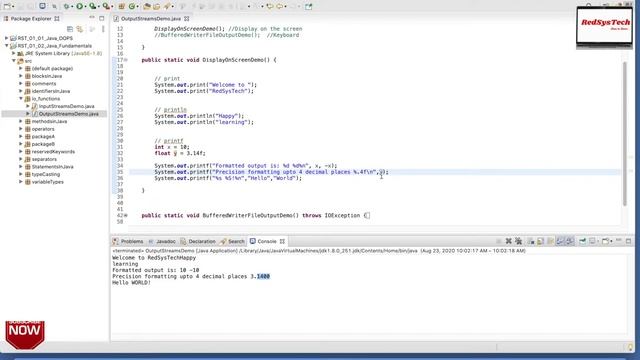The height and width of the screenshot is (360, 640).
Task: Select typeCasting package
Action: pos(46,174)
